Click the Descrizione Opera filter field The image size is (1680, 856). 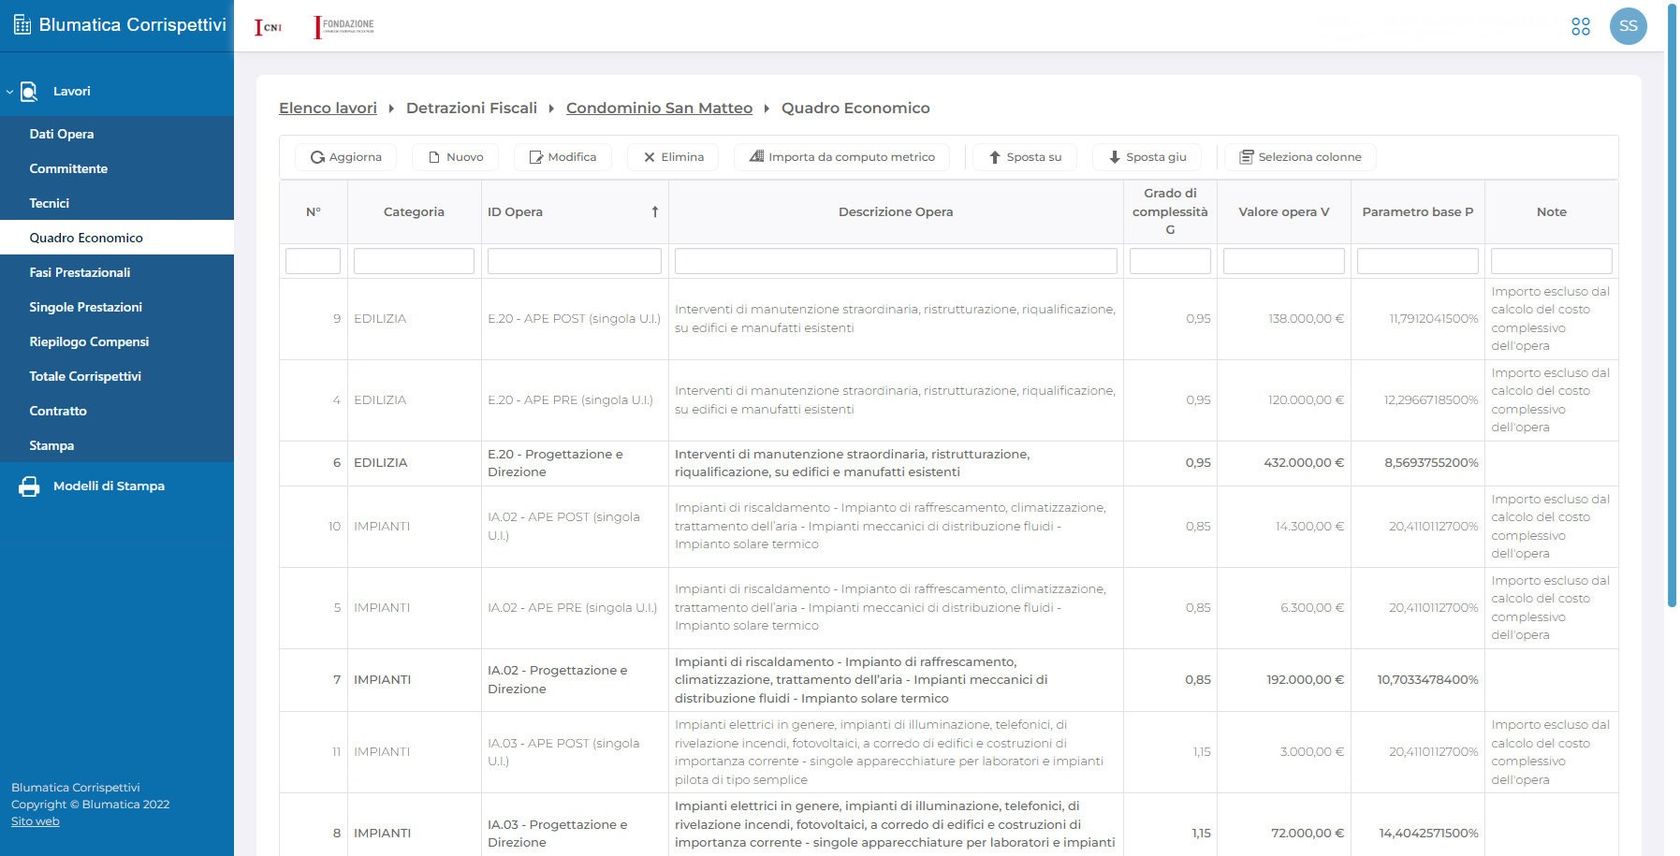pyautogui.click(x=895, y=261)
